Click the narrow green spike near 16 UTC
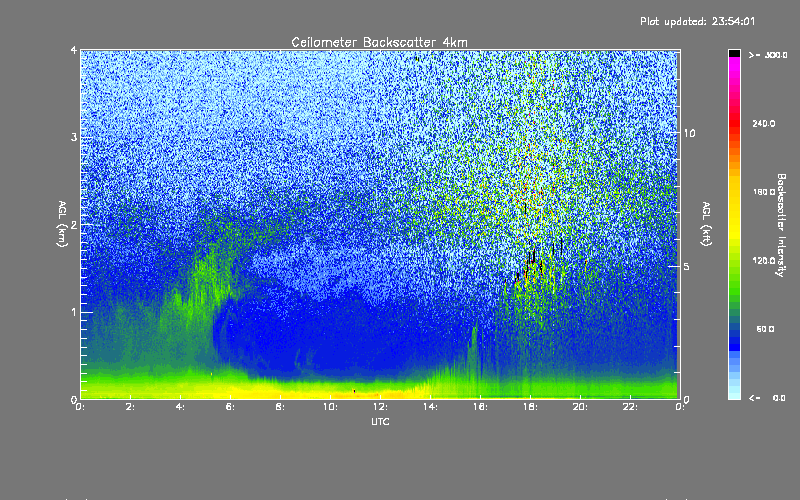This screenshot has width=800, height=500. click(x=474, y=352)
